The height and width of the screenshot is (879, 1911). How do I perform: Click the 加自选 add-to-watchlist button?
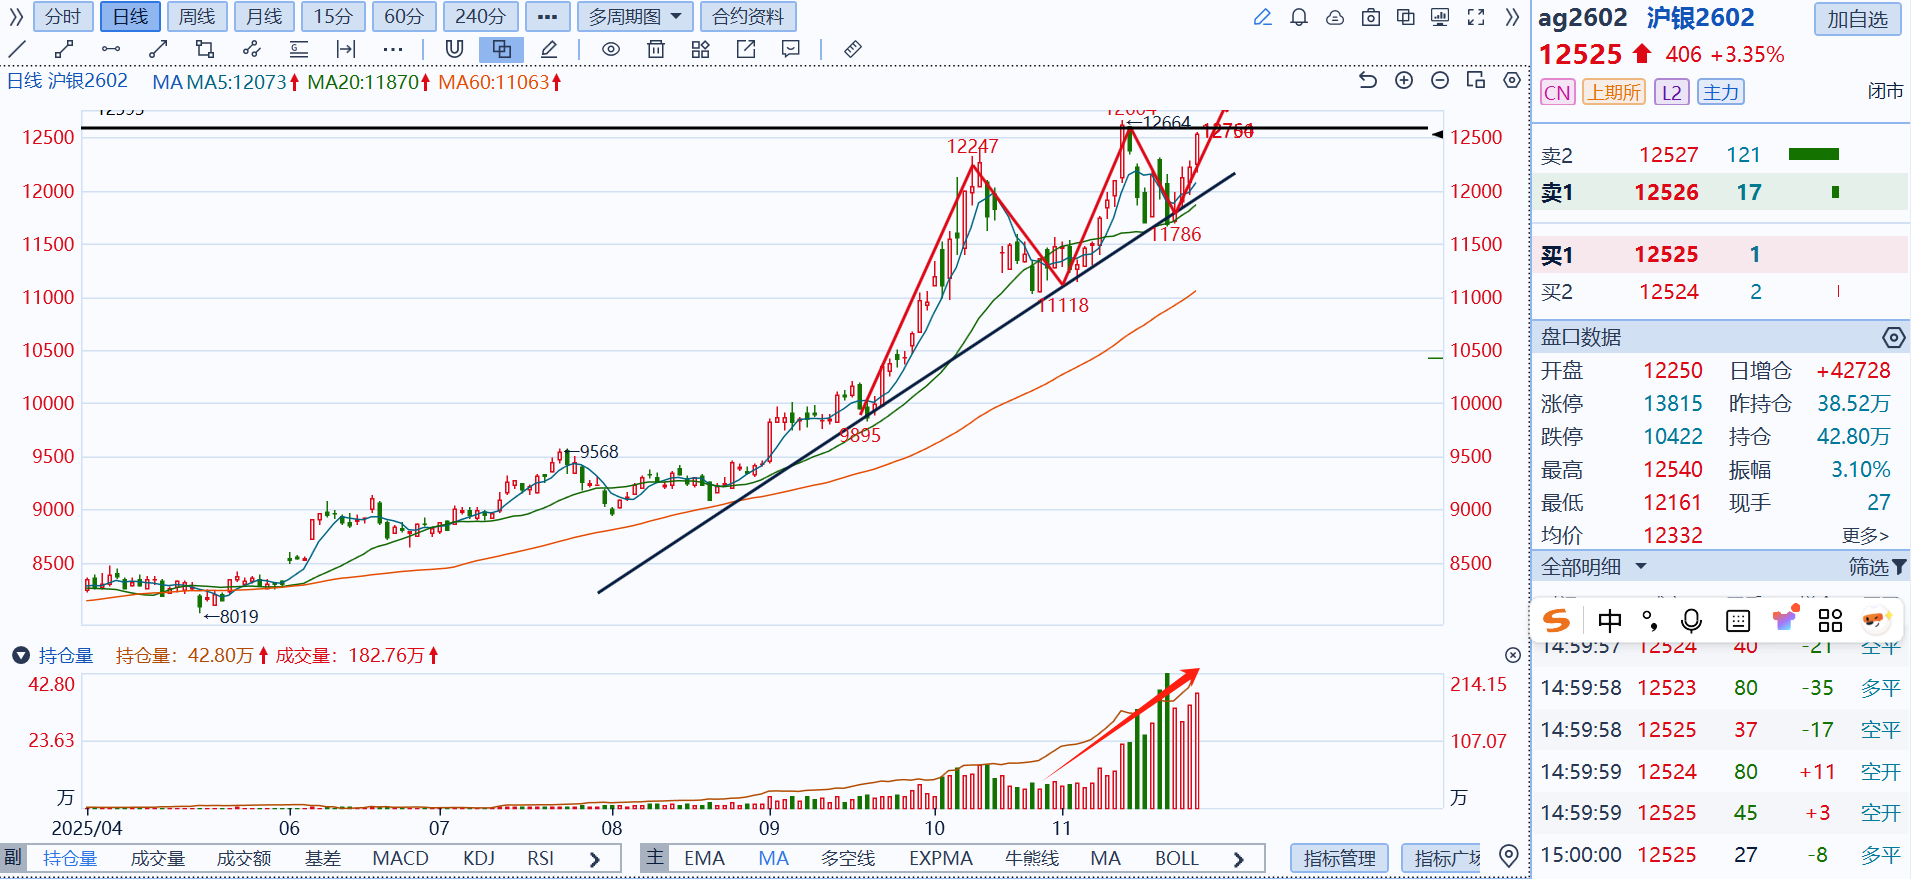click(1857, 19)
